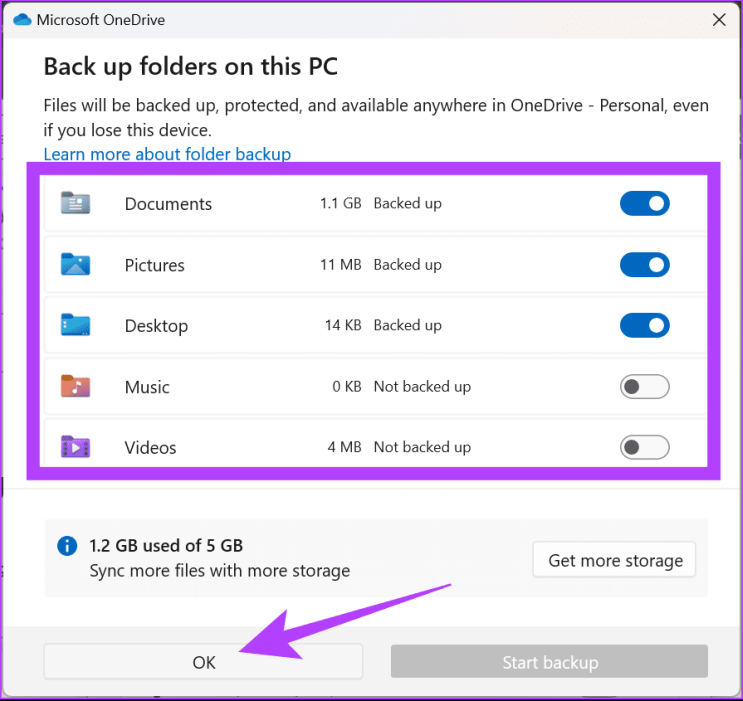Click the blue storage info icon
This screenshot has width=743, height=701.
tap(67, 546)
